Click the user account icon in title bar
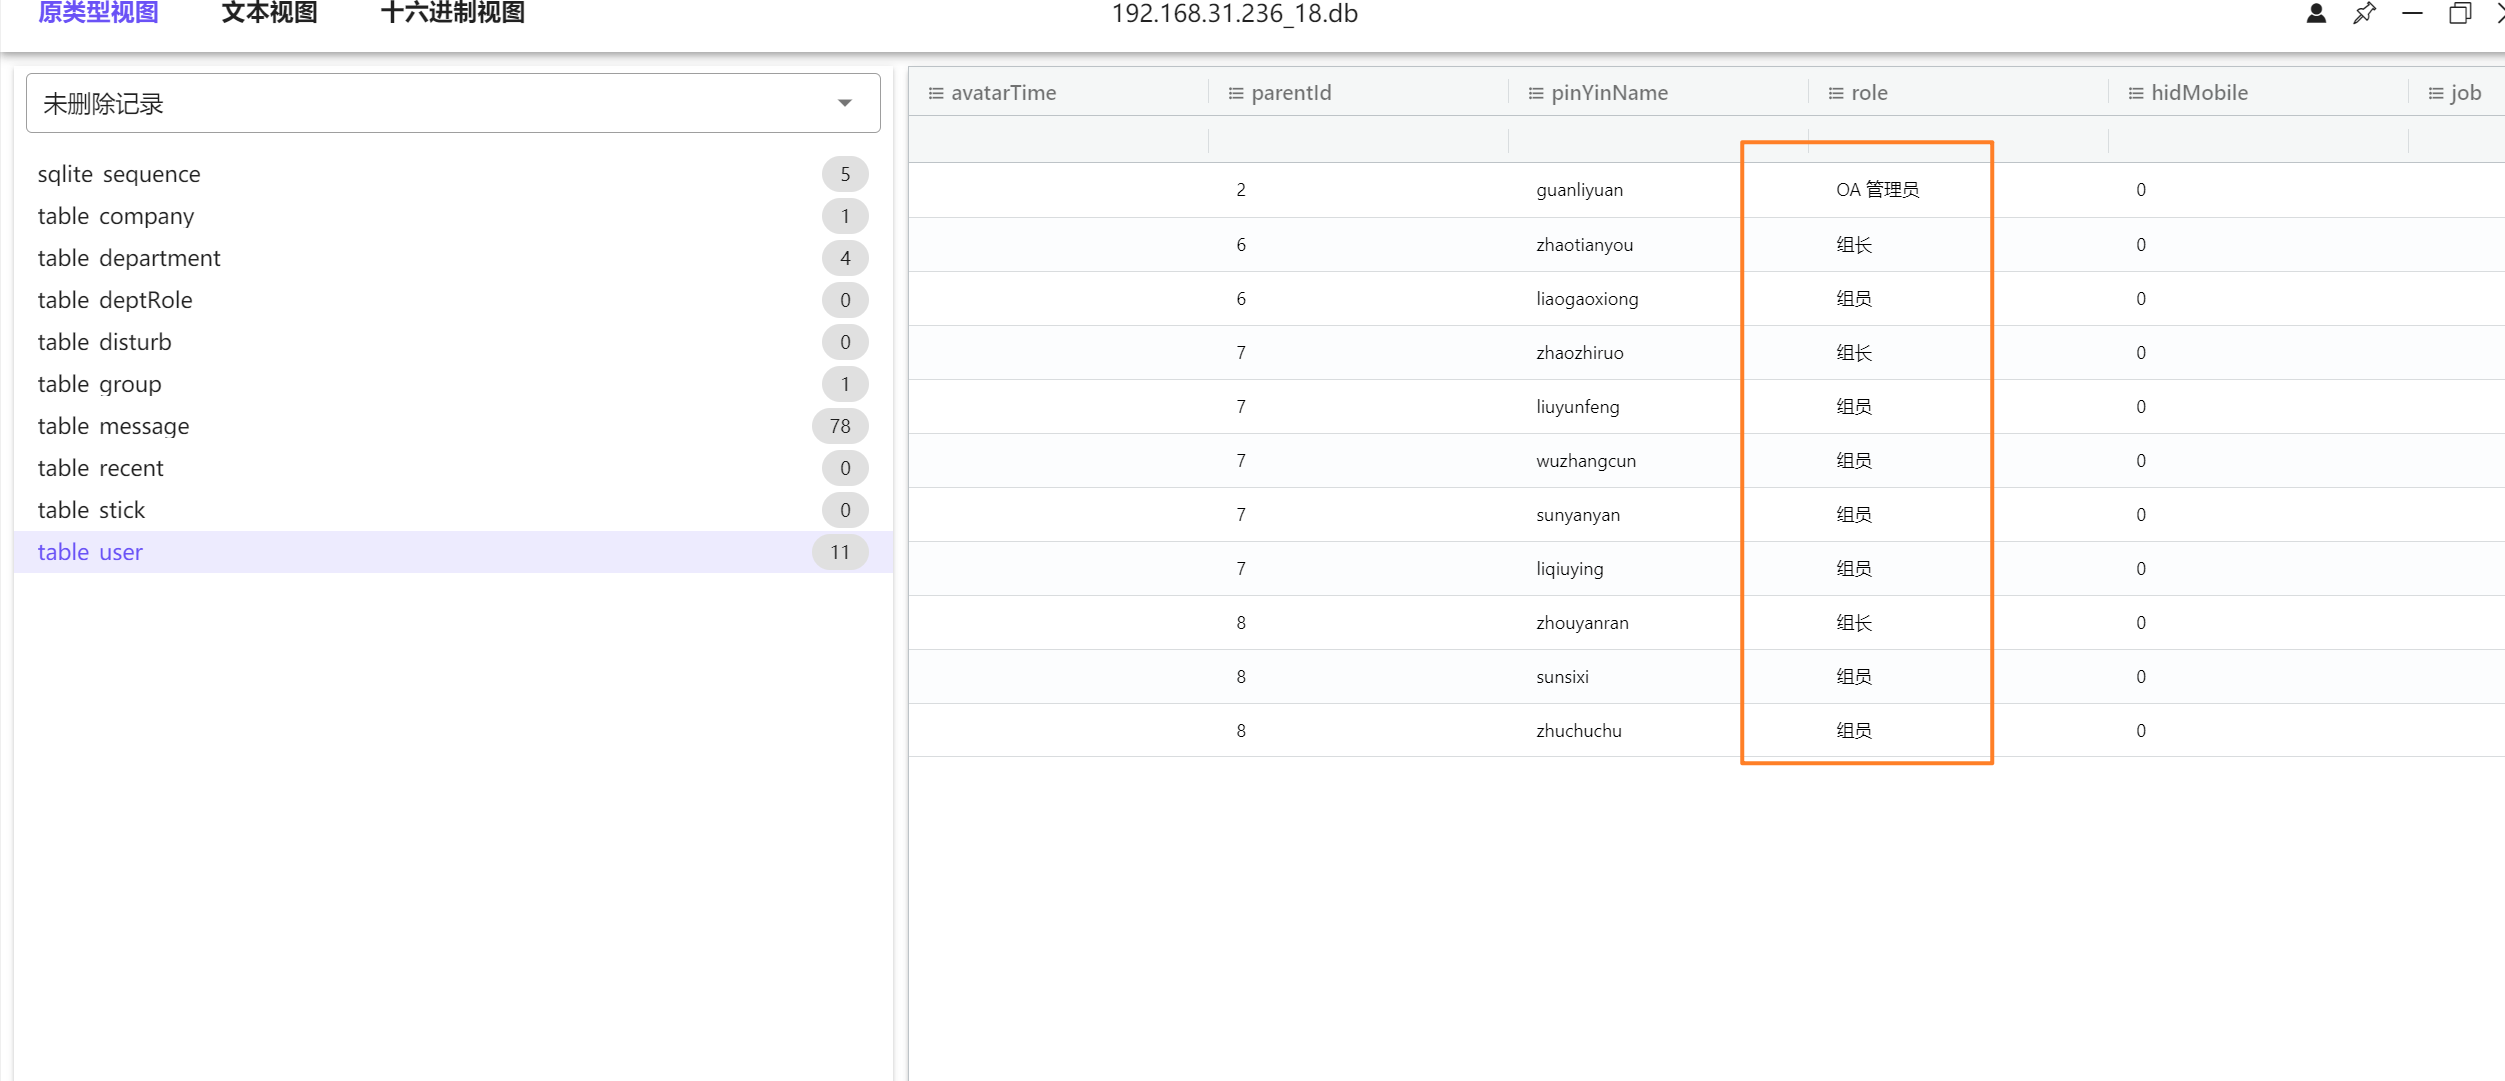The image size is (2505, 1081). [x=2316, y=14]
